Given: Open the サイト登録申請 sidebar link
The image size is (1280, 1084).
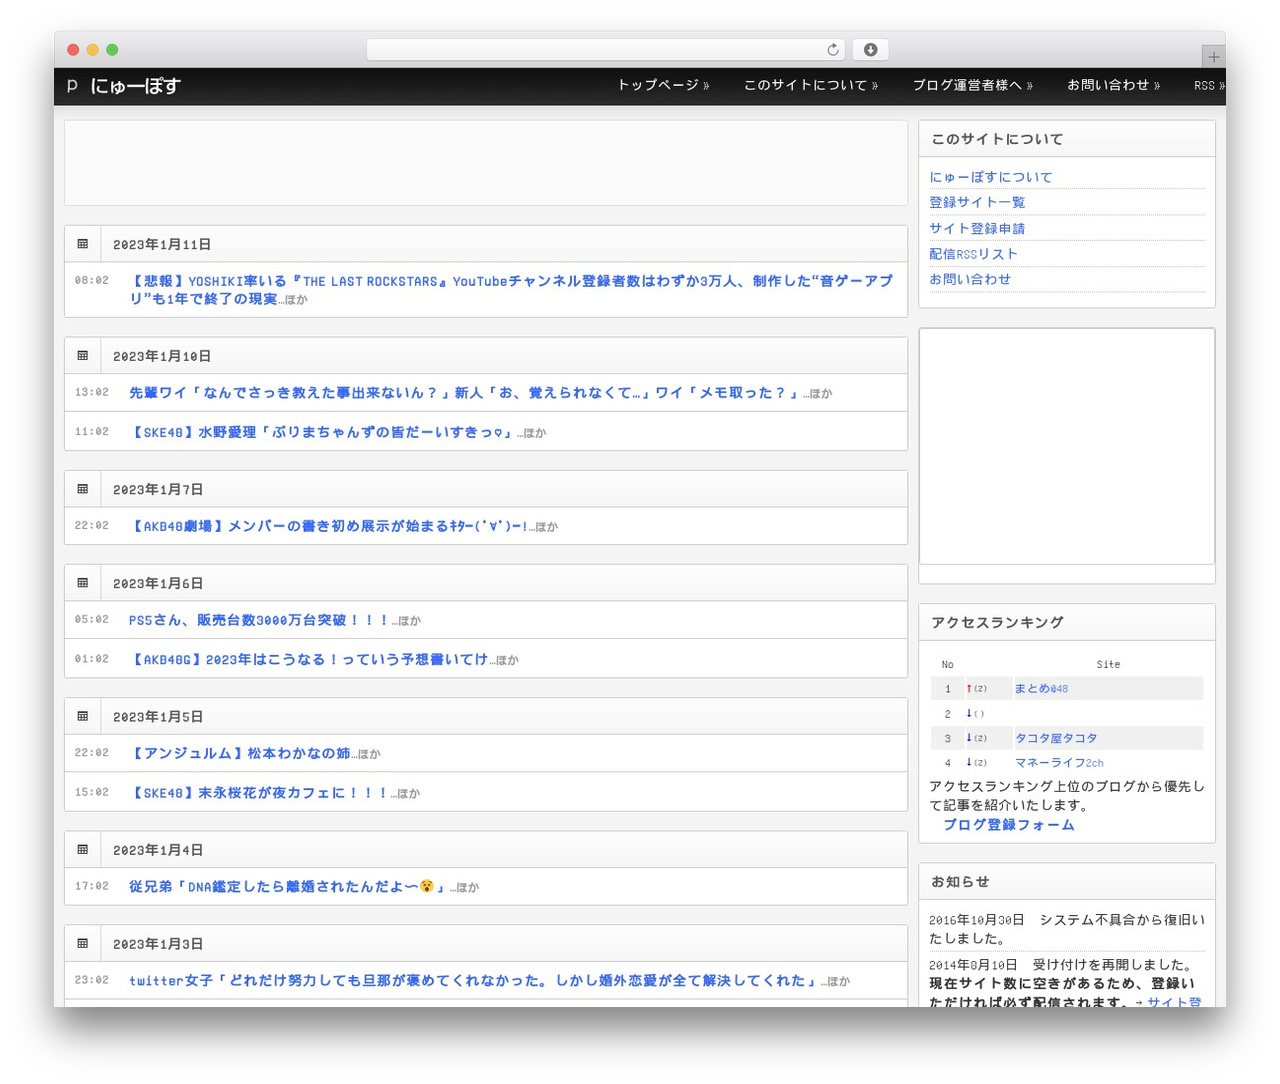Looking at the screenshot, I should 977,228.
